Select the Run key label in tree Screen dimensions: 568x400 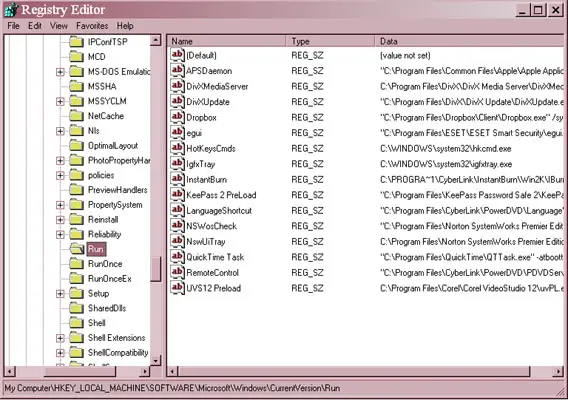96,249
